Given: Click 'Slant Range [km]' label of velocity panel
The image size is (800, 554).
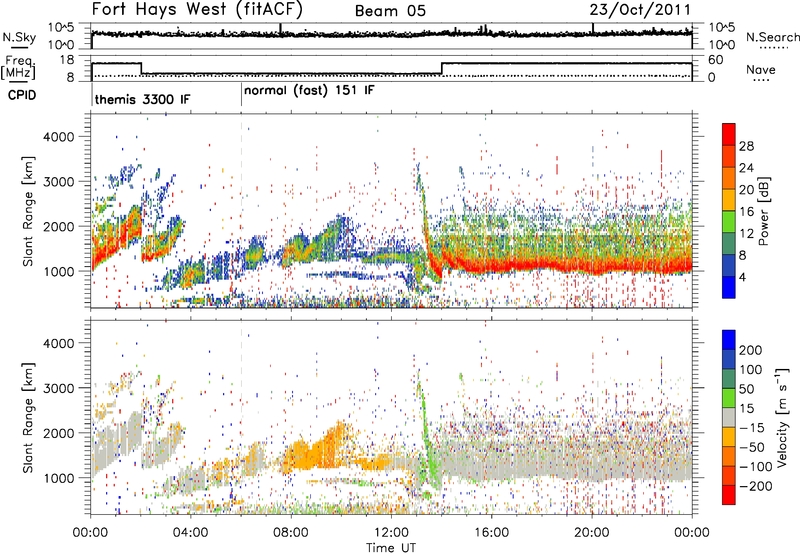Looking at the screenshot, I should point(28,418).
